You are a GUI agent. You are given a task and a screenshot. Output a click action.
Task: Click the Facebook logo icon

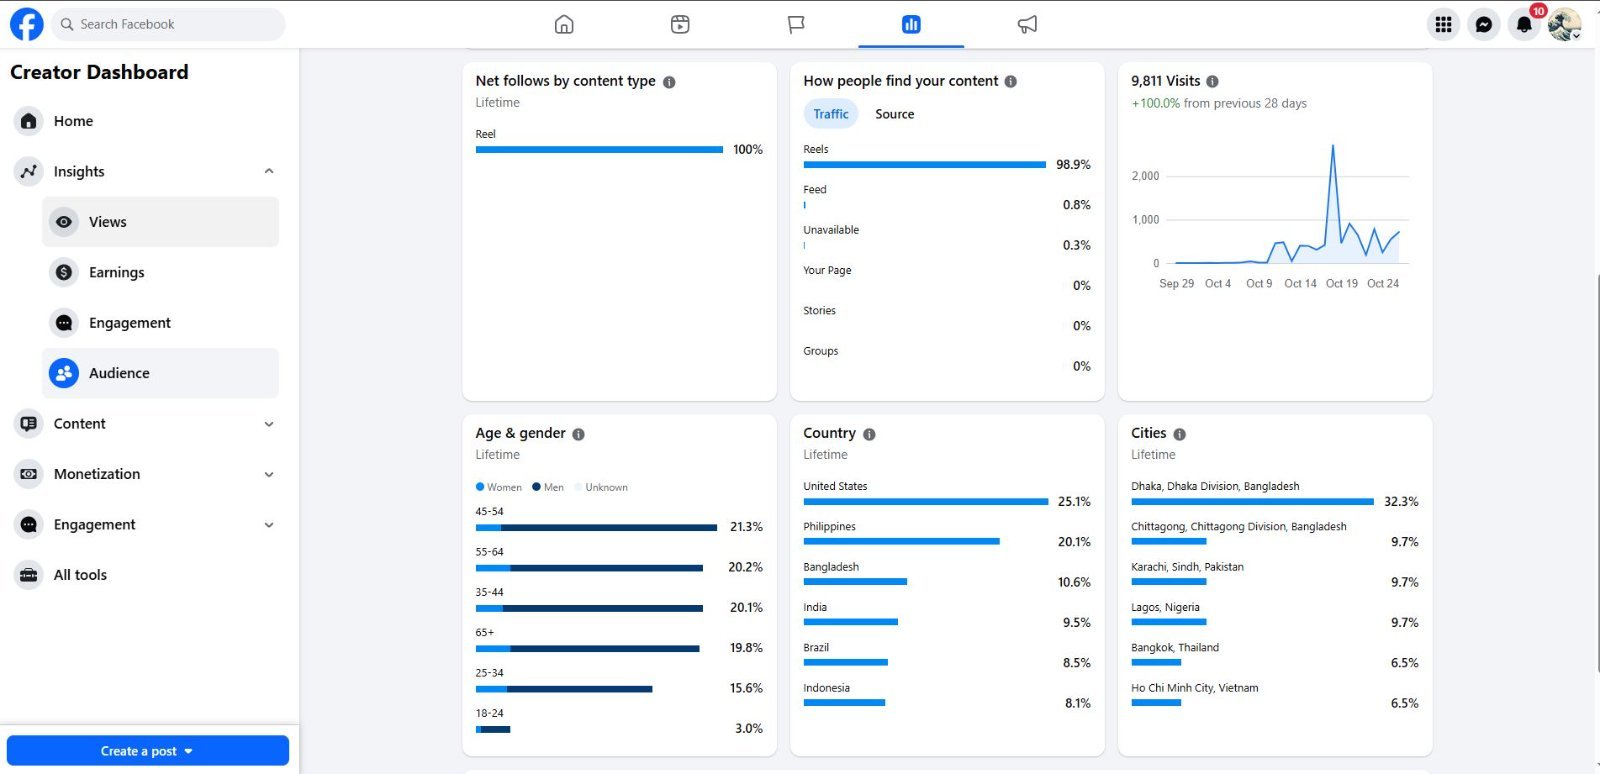pyautogui.click(x=27, y=24)
